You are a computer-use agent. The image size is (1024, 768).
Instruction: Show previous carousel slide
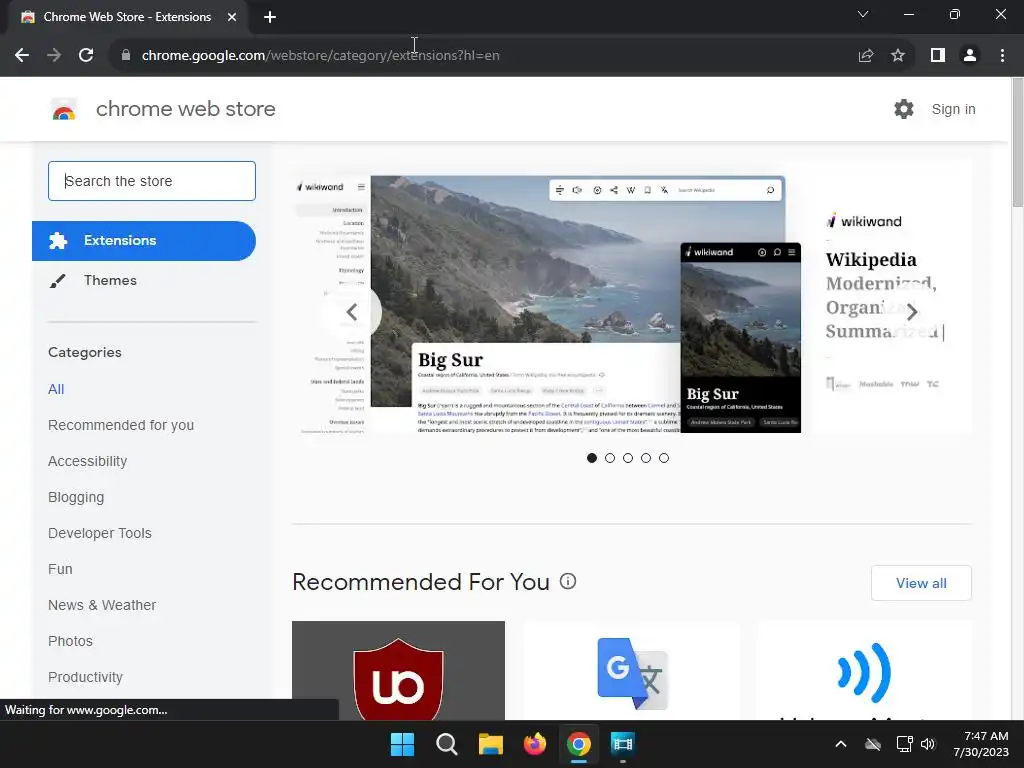click(x=352, y=312)
